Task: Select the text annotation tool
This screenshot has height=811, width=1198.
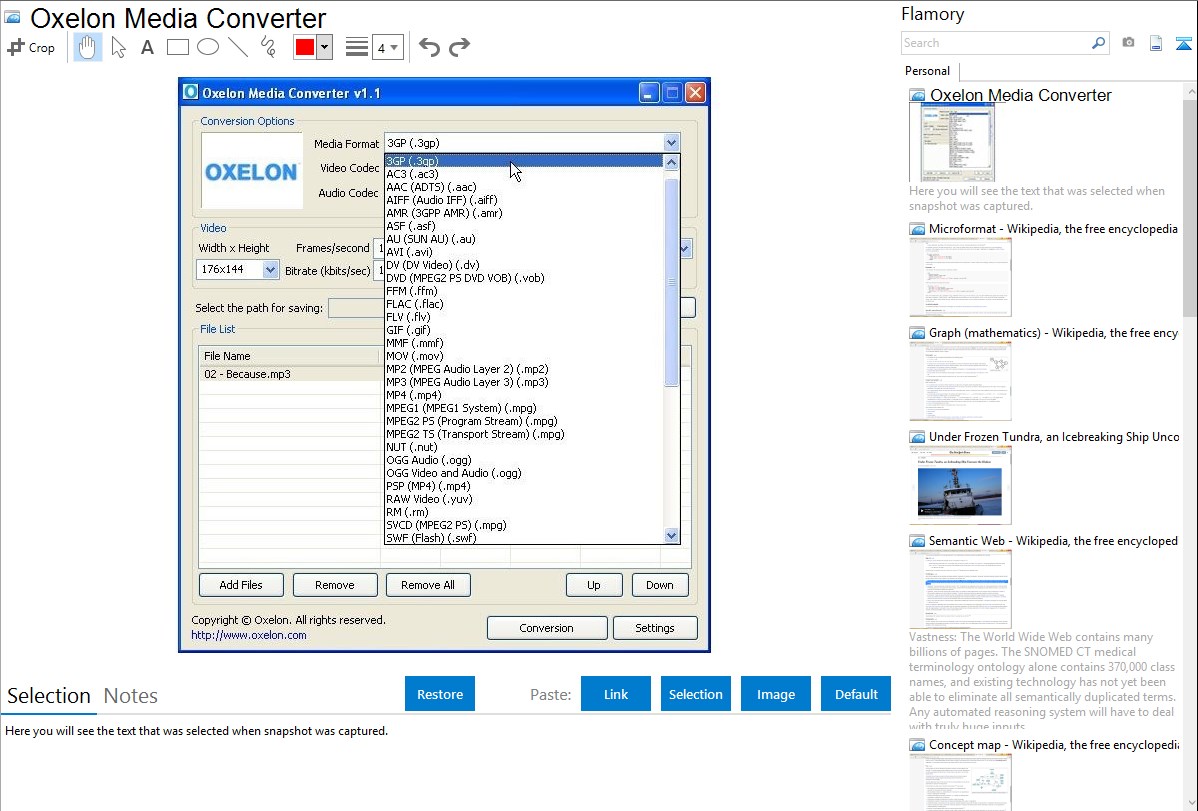Action: pyautogui.click(x=147, y=47)
